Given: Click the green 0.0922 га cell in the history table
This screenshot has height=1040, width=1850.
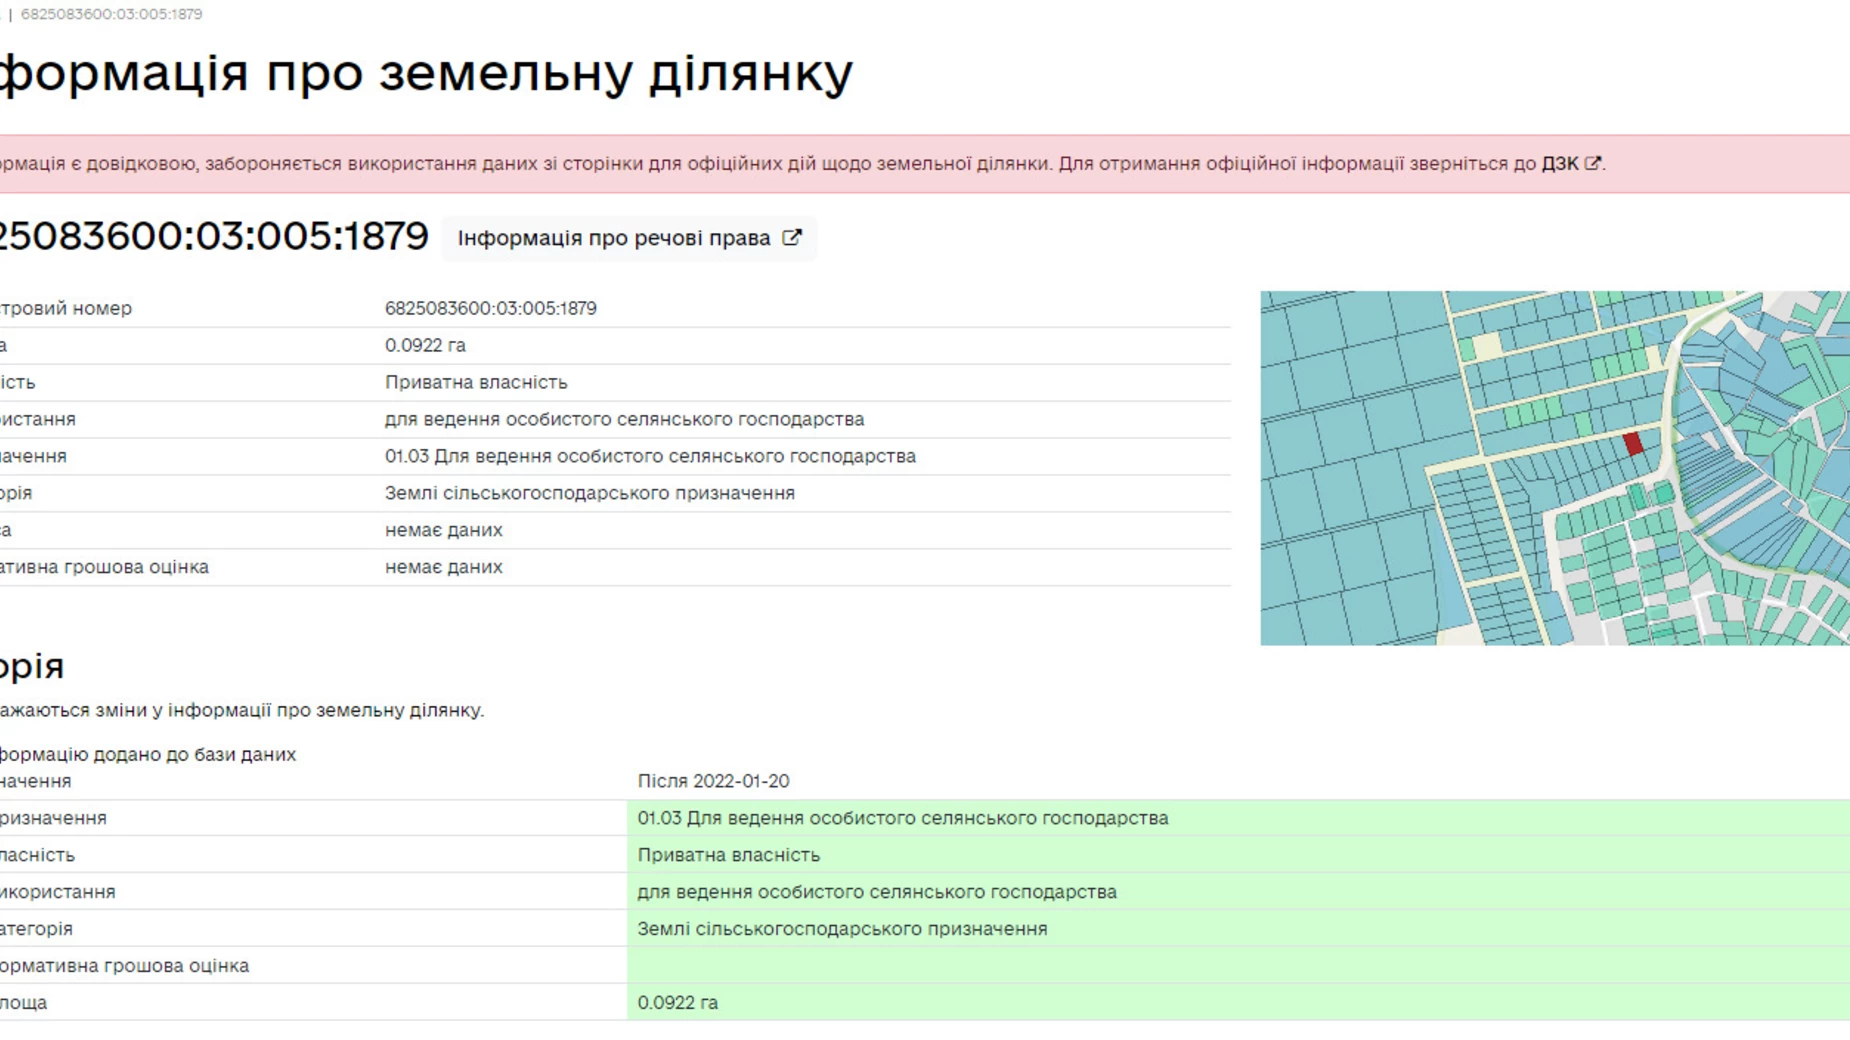Looking at the screenshot, I should coord(678,1002).
